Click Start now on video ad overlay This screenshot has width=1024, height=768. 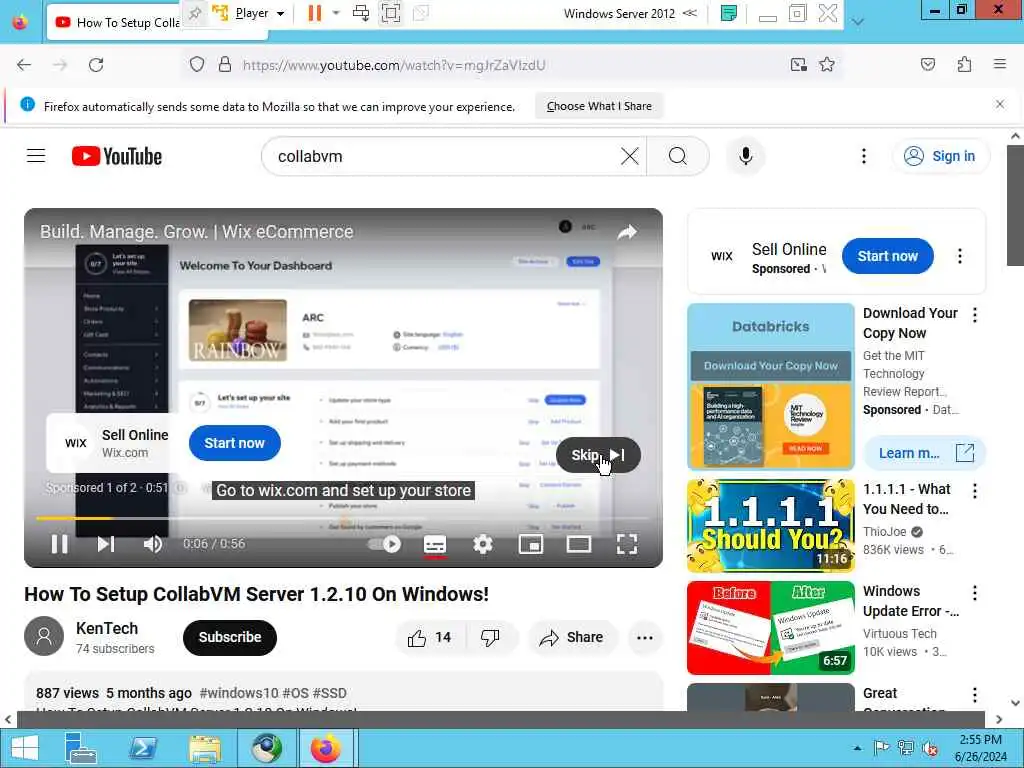tap(234, 443)
